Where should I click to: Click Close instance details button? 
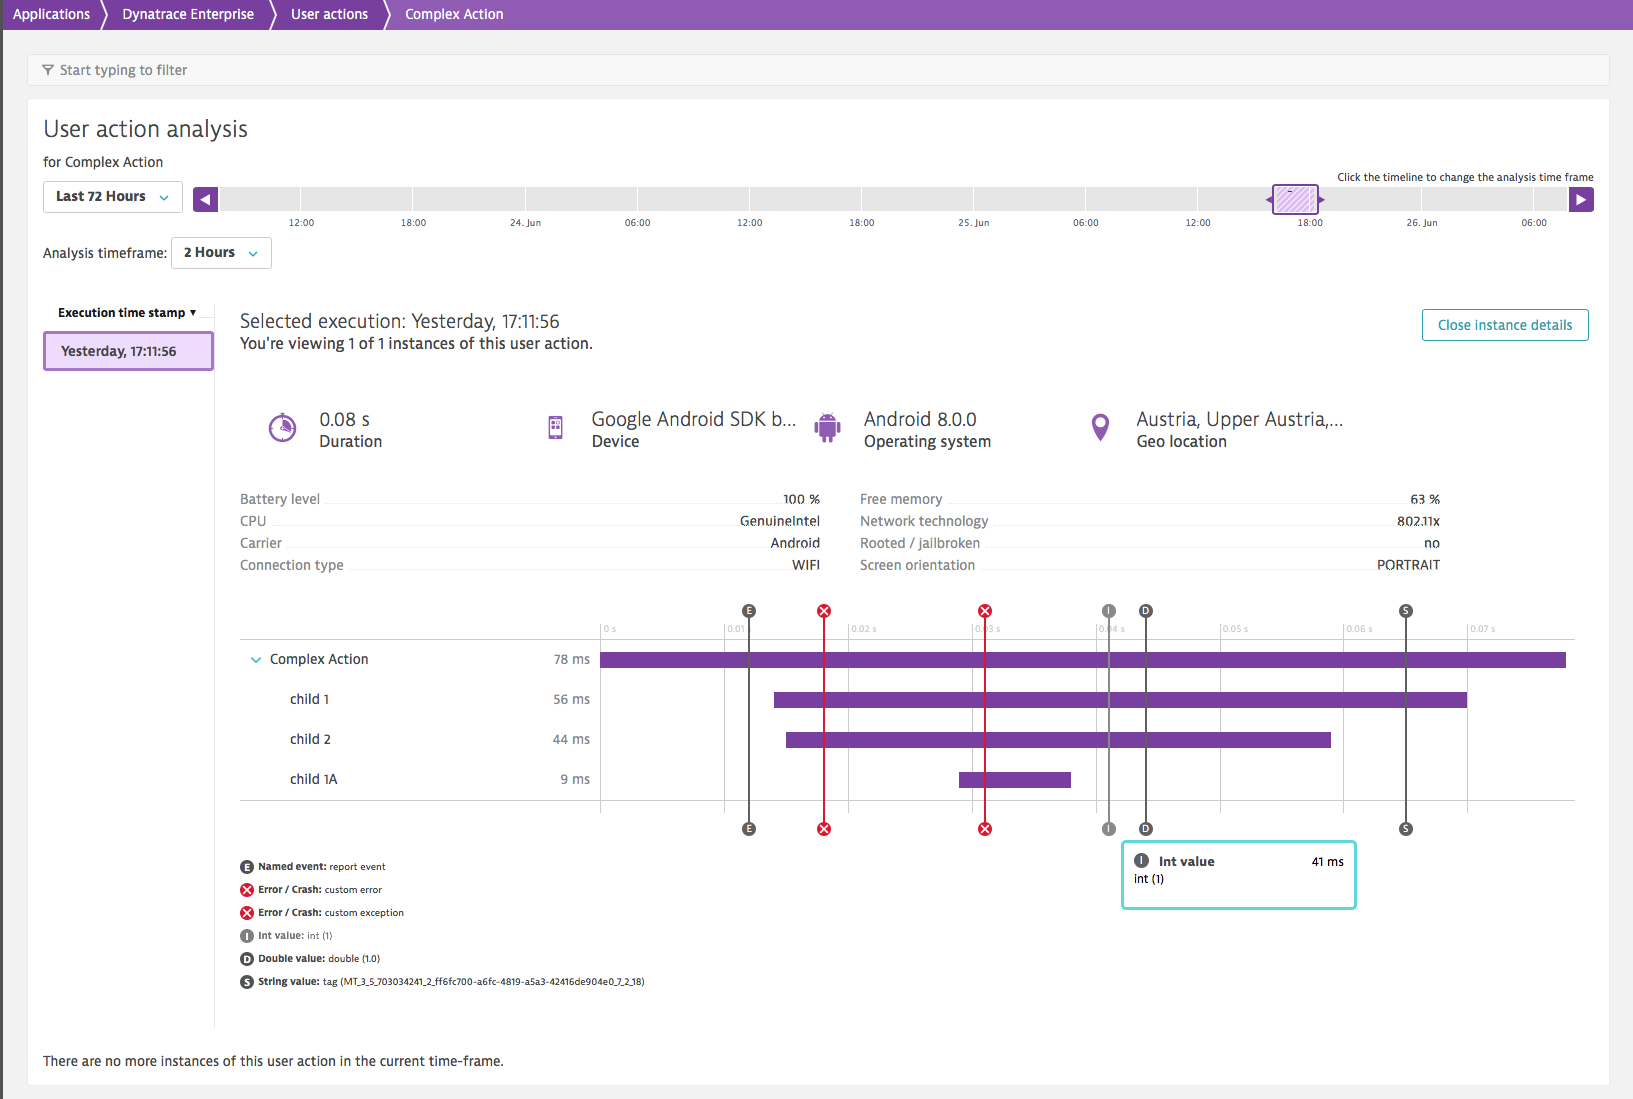click(1504, 325)
